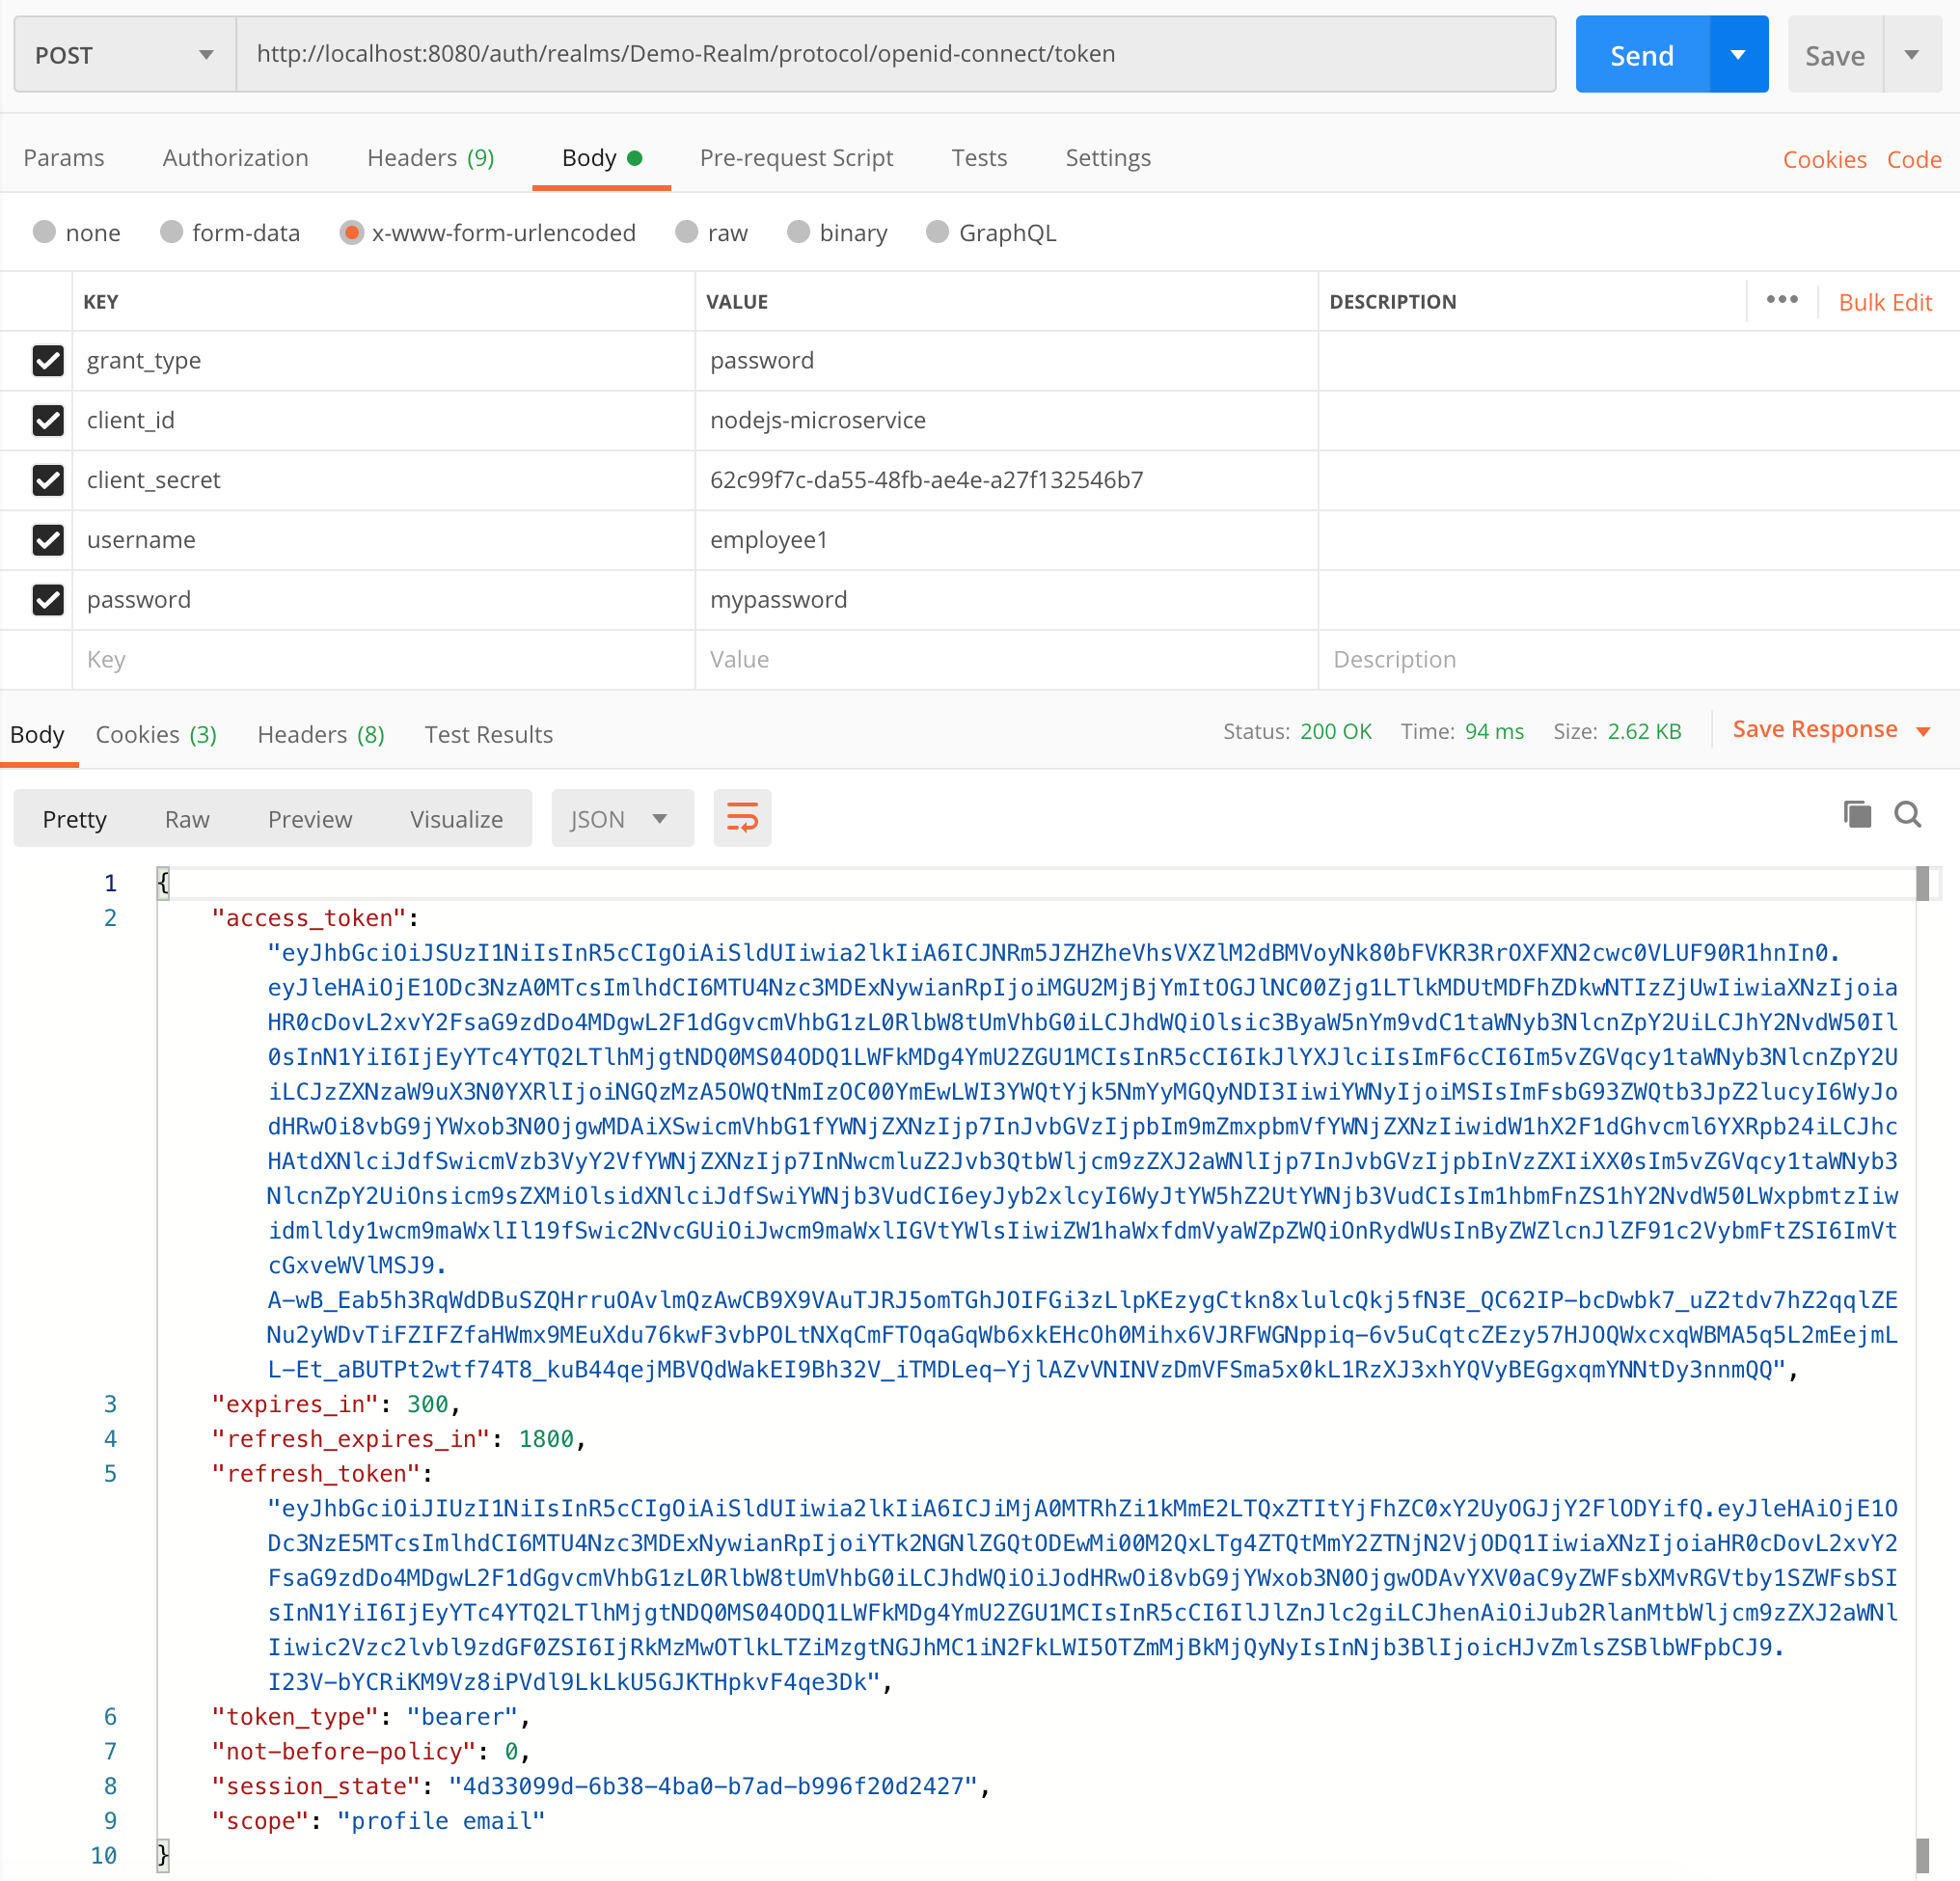The height and width of the screenshot is (1881, 1960).
Task: Open the response Headers (8) tab
Action: pos(320,734)
